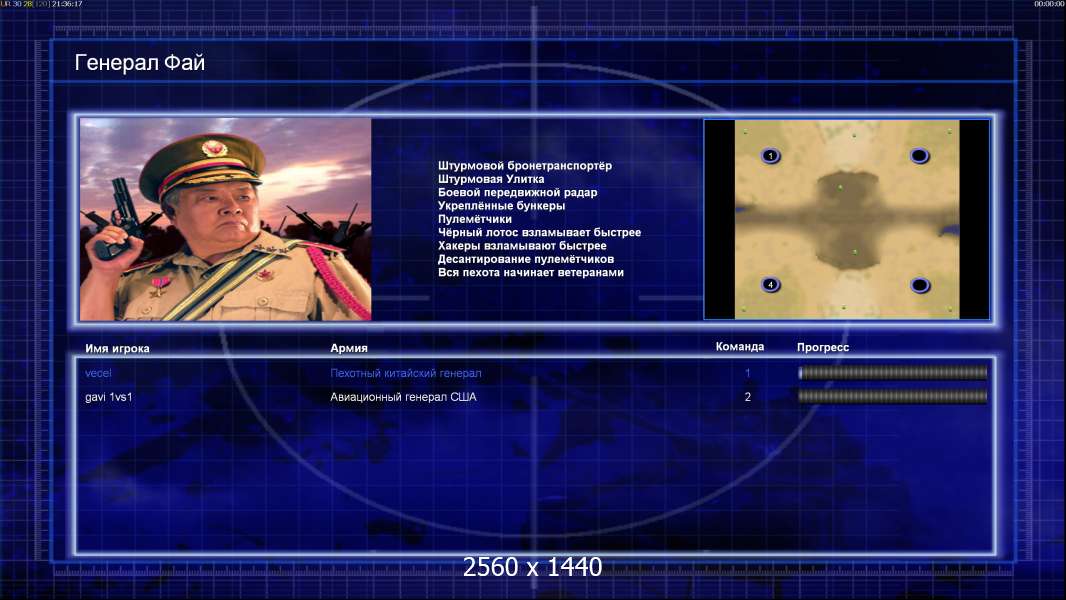The image size is (1066, 600).
Task: Click 'Штурмовая Улитка' ability line
Action: click(491, 179)
